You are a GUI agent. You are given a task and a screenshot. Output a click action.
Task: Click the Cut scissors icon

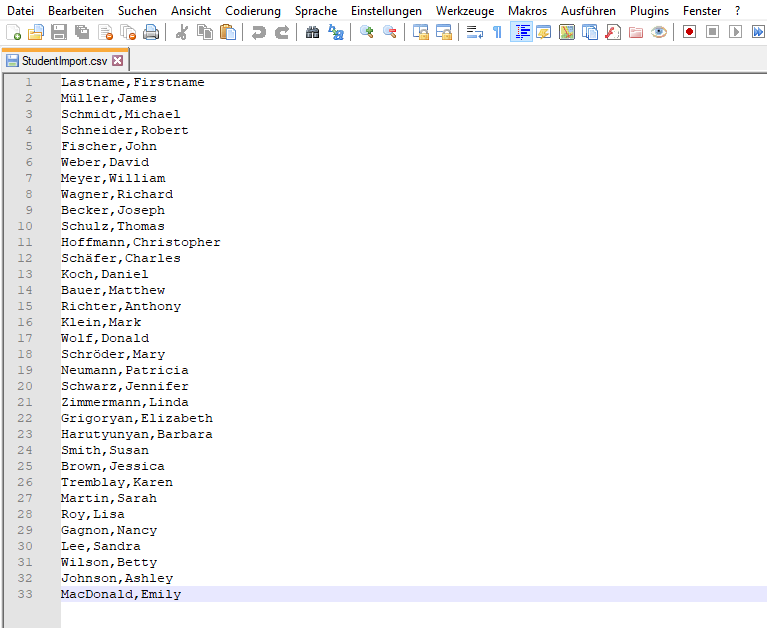coord(182,32)
